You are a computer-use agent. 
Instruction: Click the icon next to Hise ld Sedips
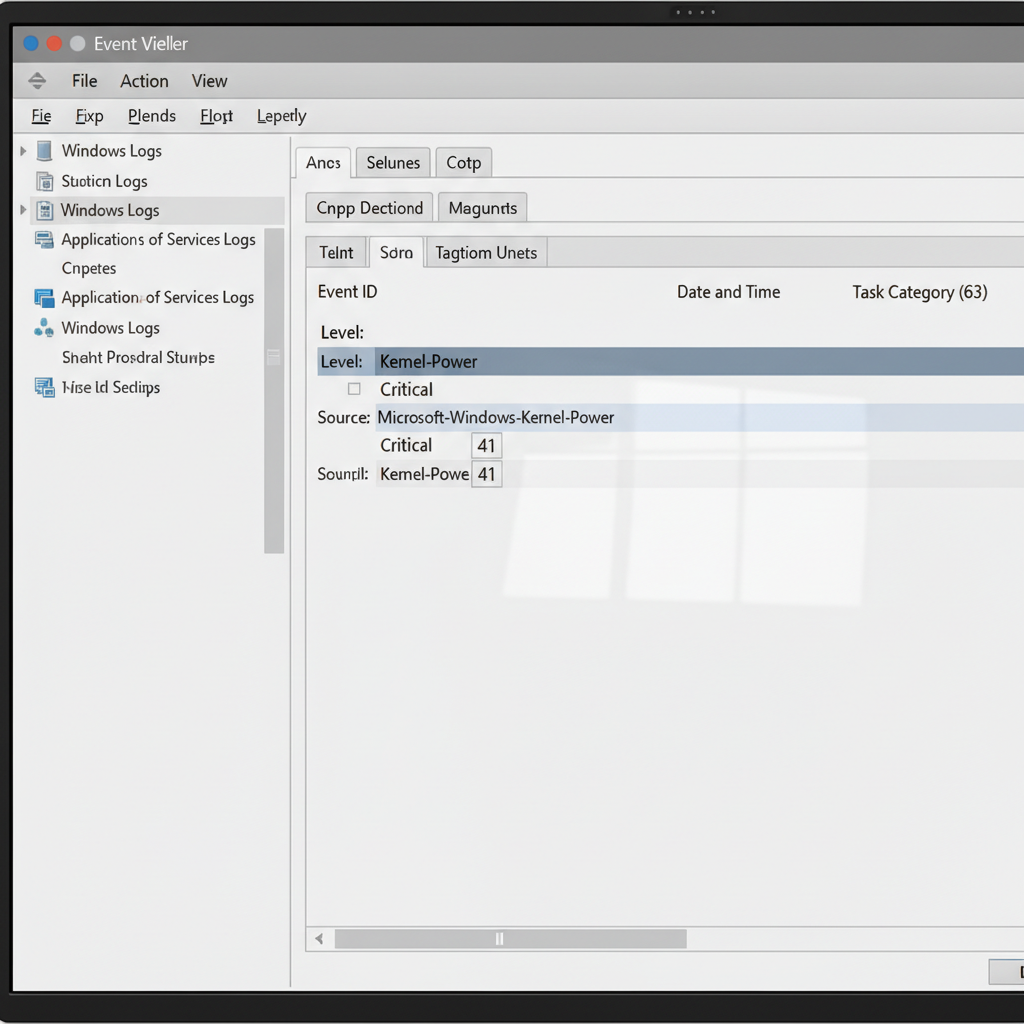click(x=44, y=388)
